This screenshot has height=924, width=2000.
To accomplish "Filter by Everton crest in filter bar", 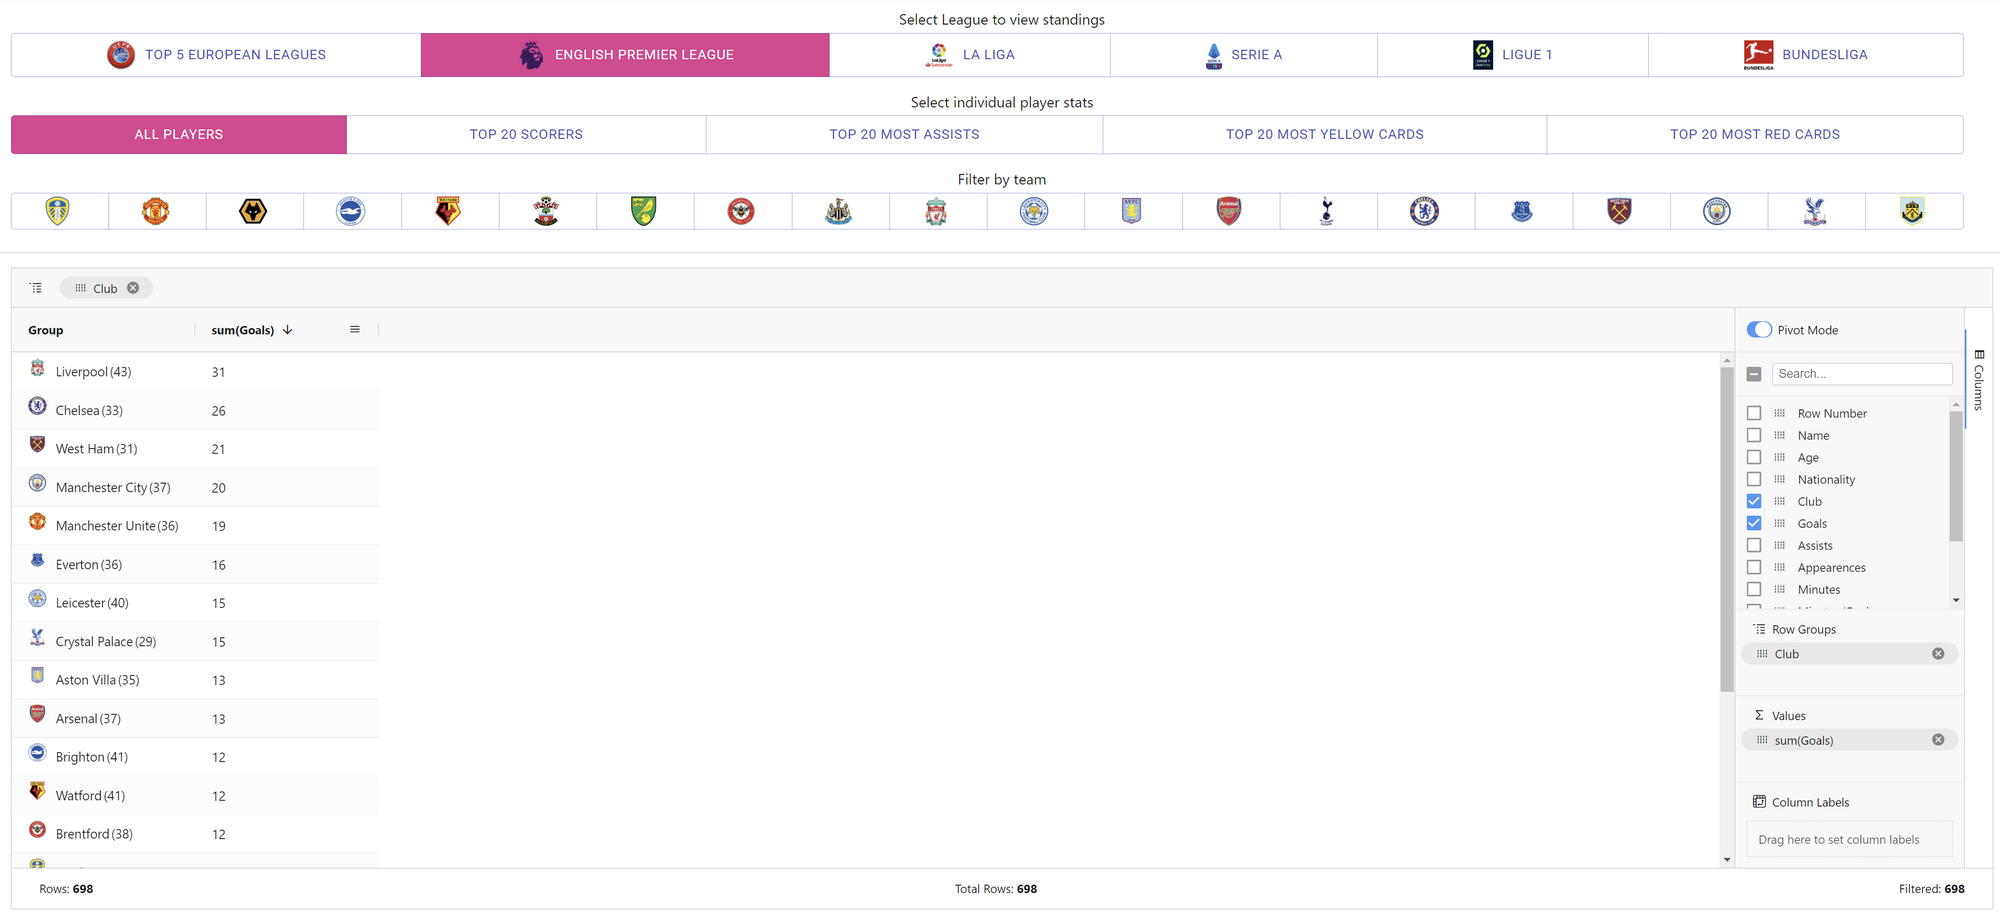I will (1522, 211).
